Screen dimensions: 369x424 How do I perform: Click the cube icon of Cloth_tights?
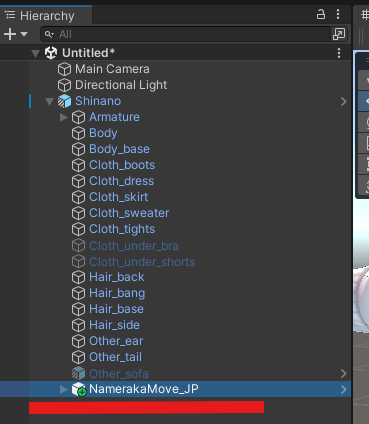pyautogui.click(x=78, y=229)
